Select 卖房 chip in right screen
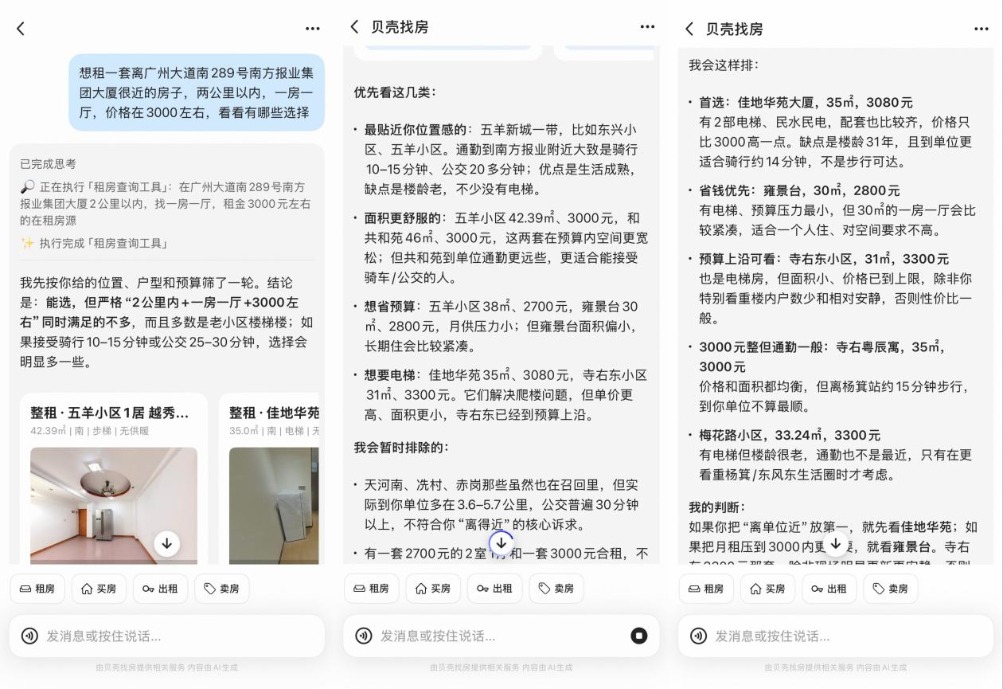This screenshot has width=1003, height=689. point(890,589)
